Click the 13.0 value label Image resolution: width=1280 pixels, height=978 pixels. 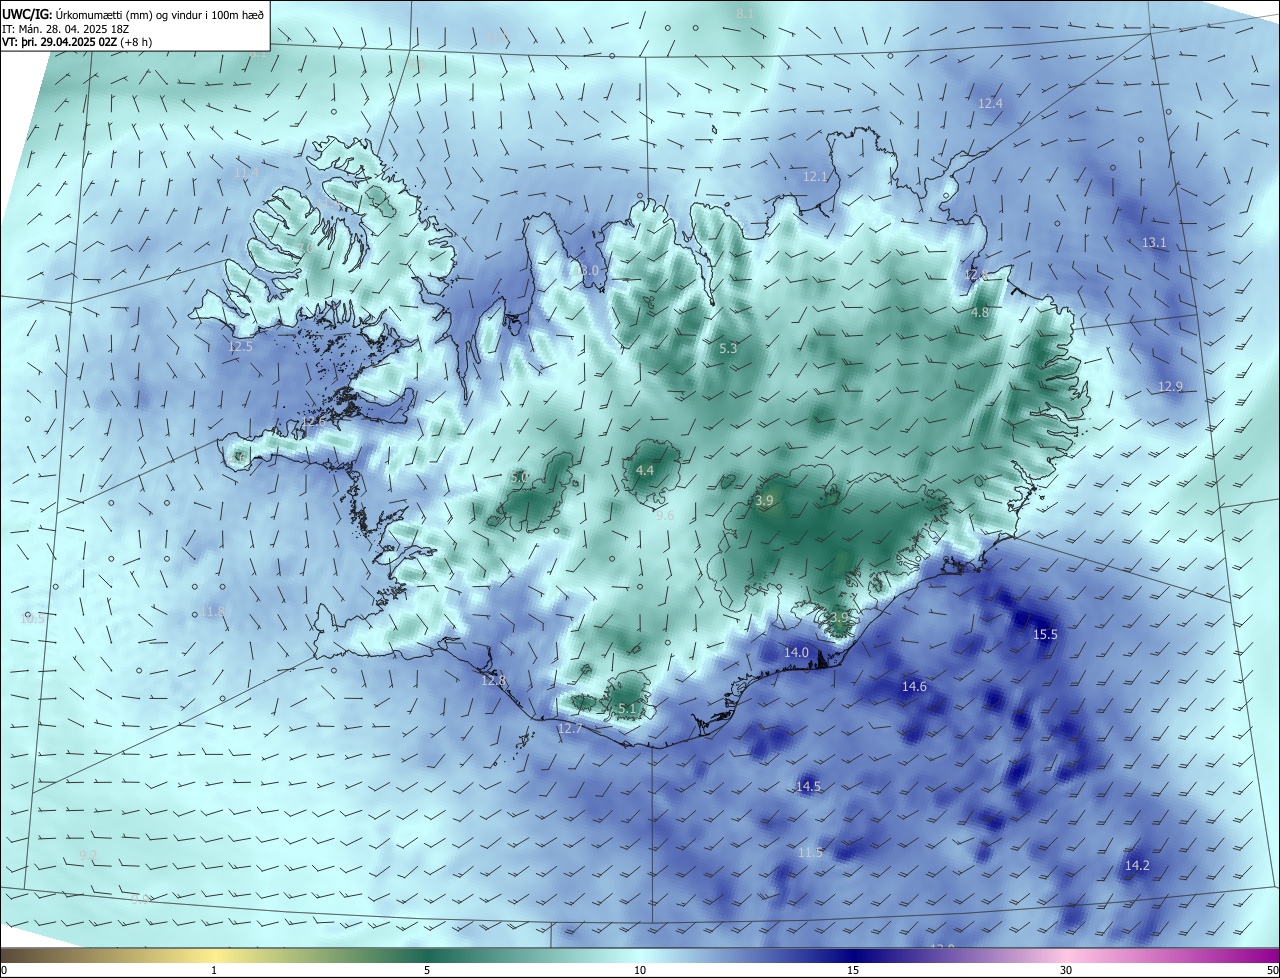click(x=586, y=271)
